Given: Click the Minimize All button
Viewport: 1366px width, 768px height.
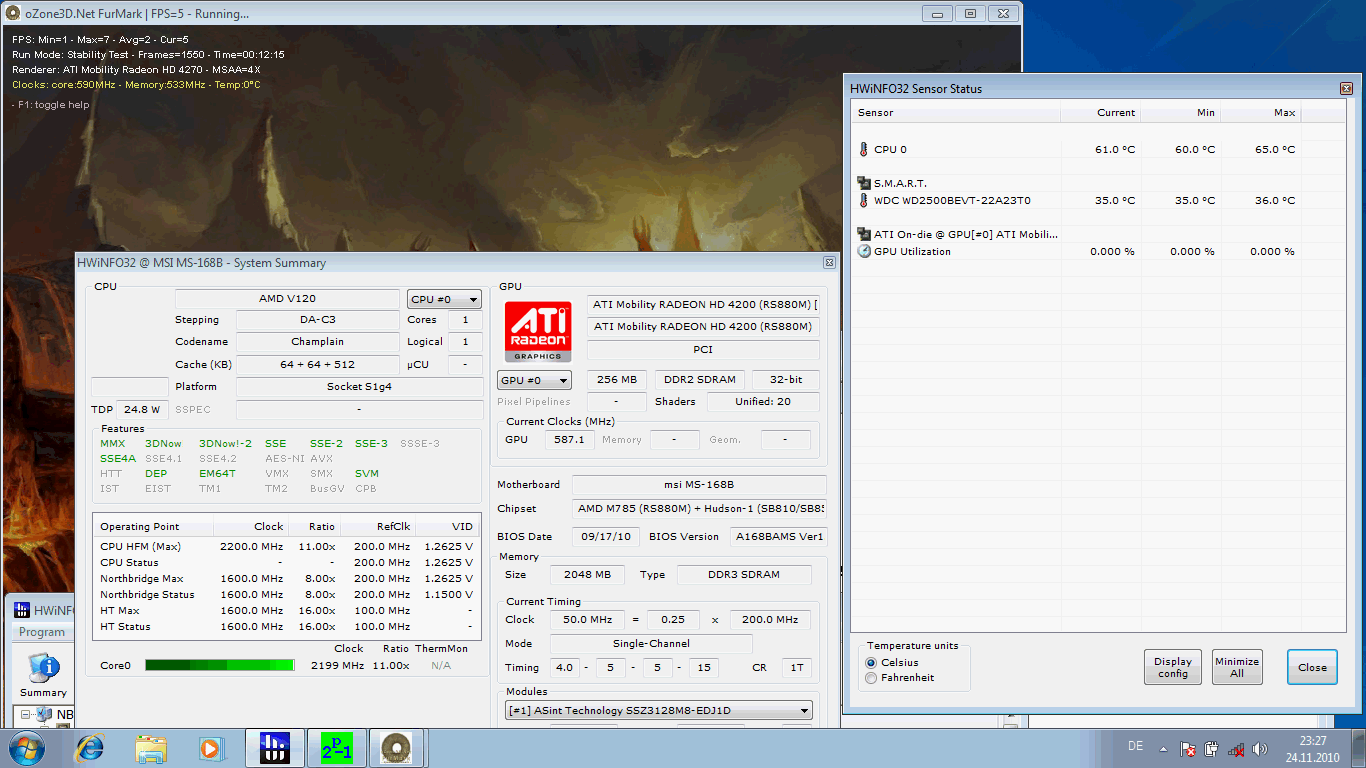Looking at the screenshot, I should [1237, 667].
